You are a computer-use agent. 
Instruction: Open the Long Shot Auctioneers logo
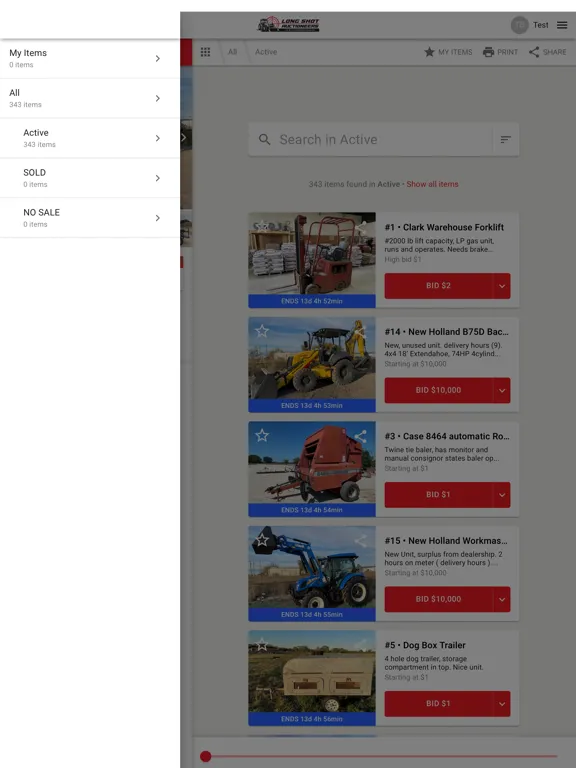click(288, 24)
